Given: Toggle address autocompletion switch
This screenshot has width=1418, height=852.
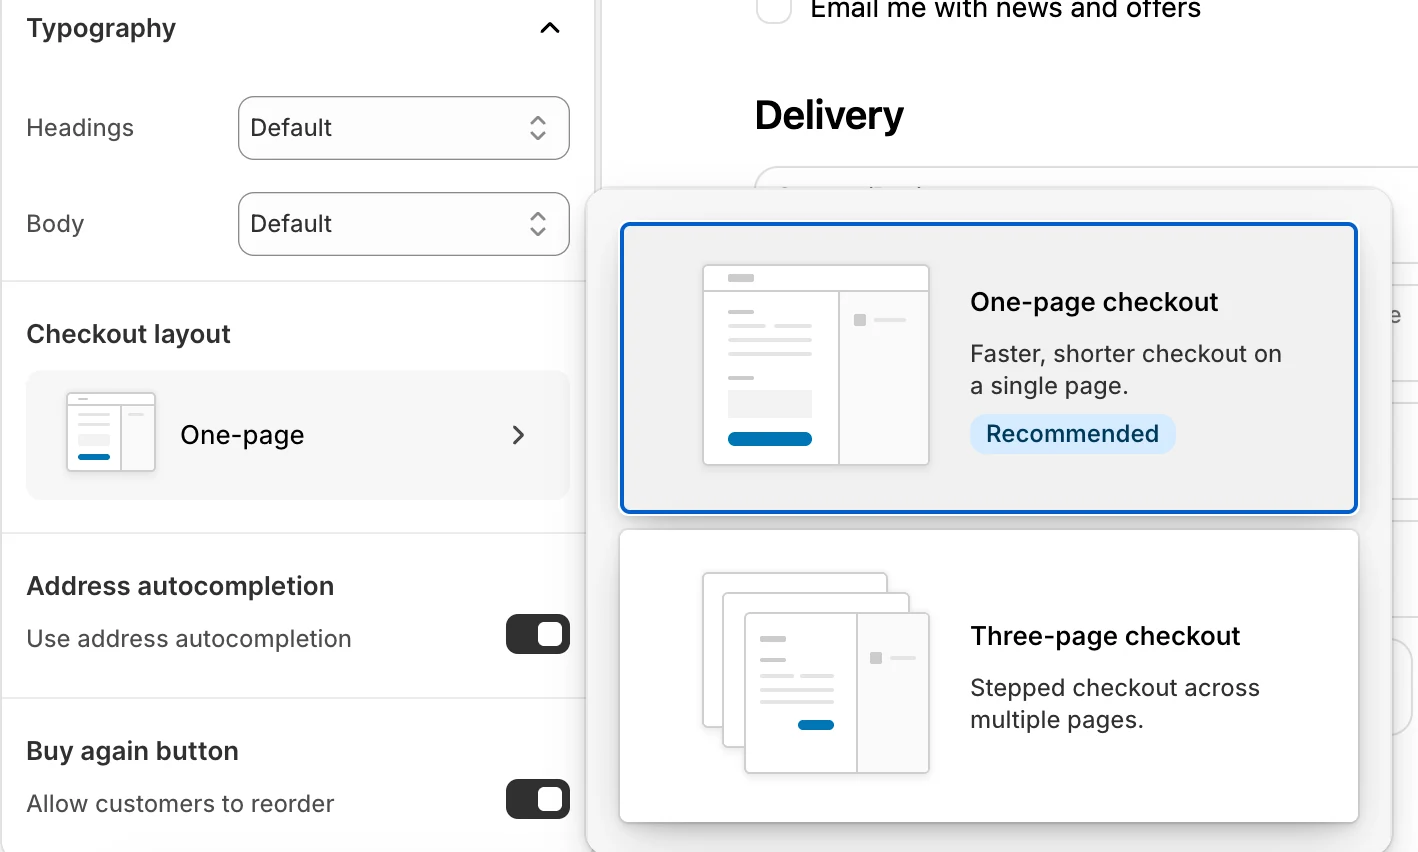Looking at the screenshot, I should [538, 634].
